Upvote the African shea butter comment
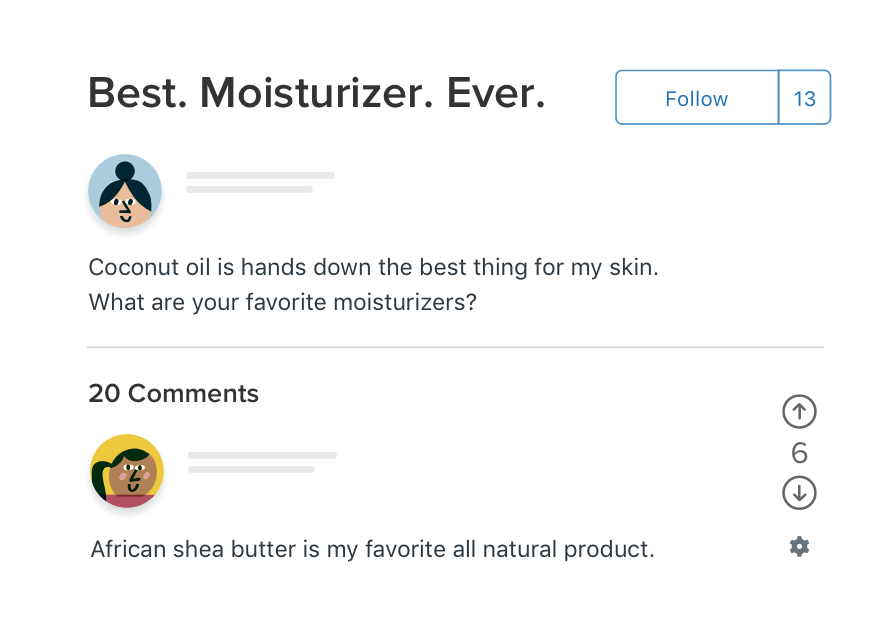The height and width of the screenshot is (626, 894). pyautogui.click(x=799, y=411)
